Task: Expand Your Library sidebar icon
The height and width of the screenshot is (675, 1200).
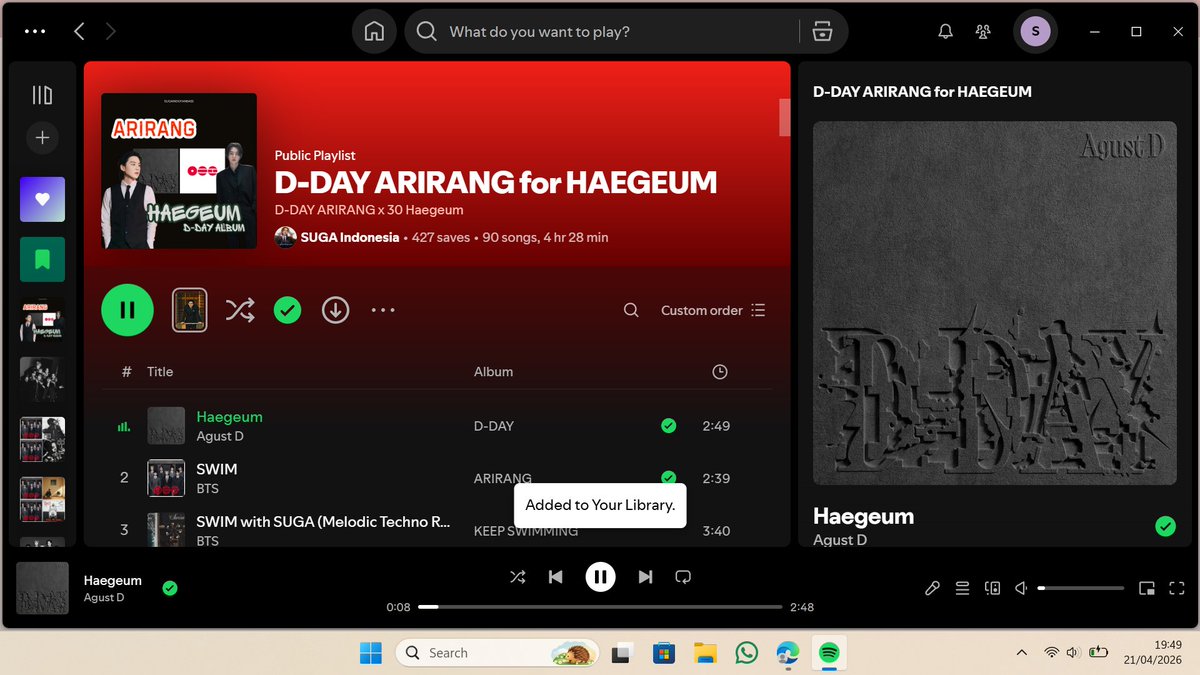Action: 42,95
